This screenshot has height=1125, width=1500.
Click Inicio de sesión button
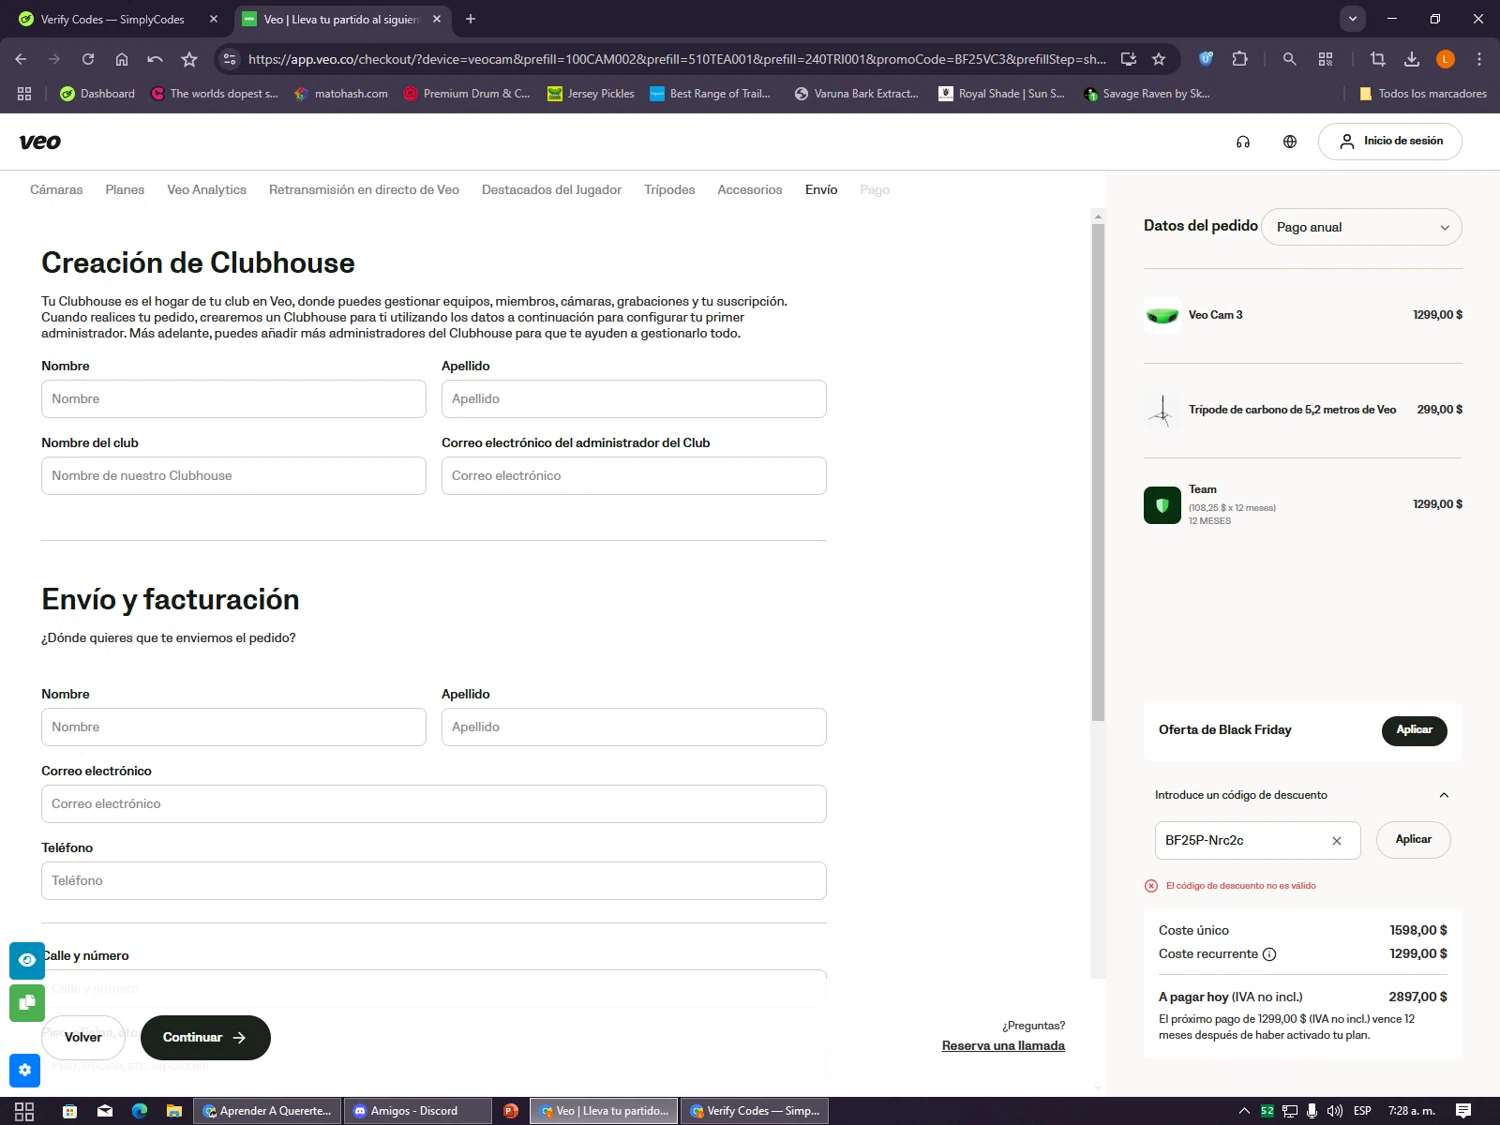tap(1390, 141)
